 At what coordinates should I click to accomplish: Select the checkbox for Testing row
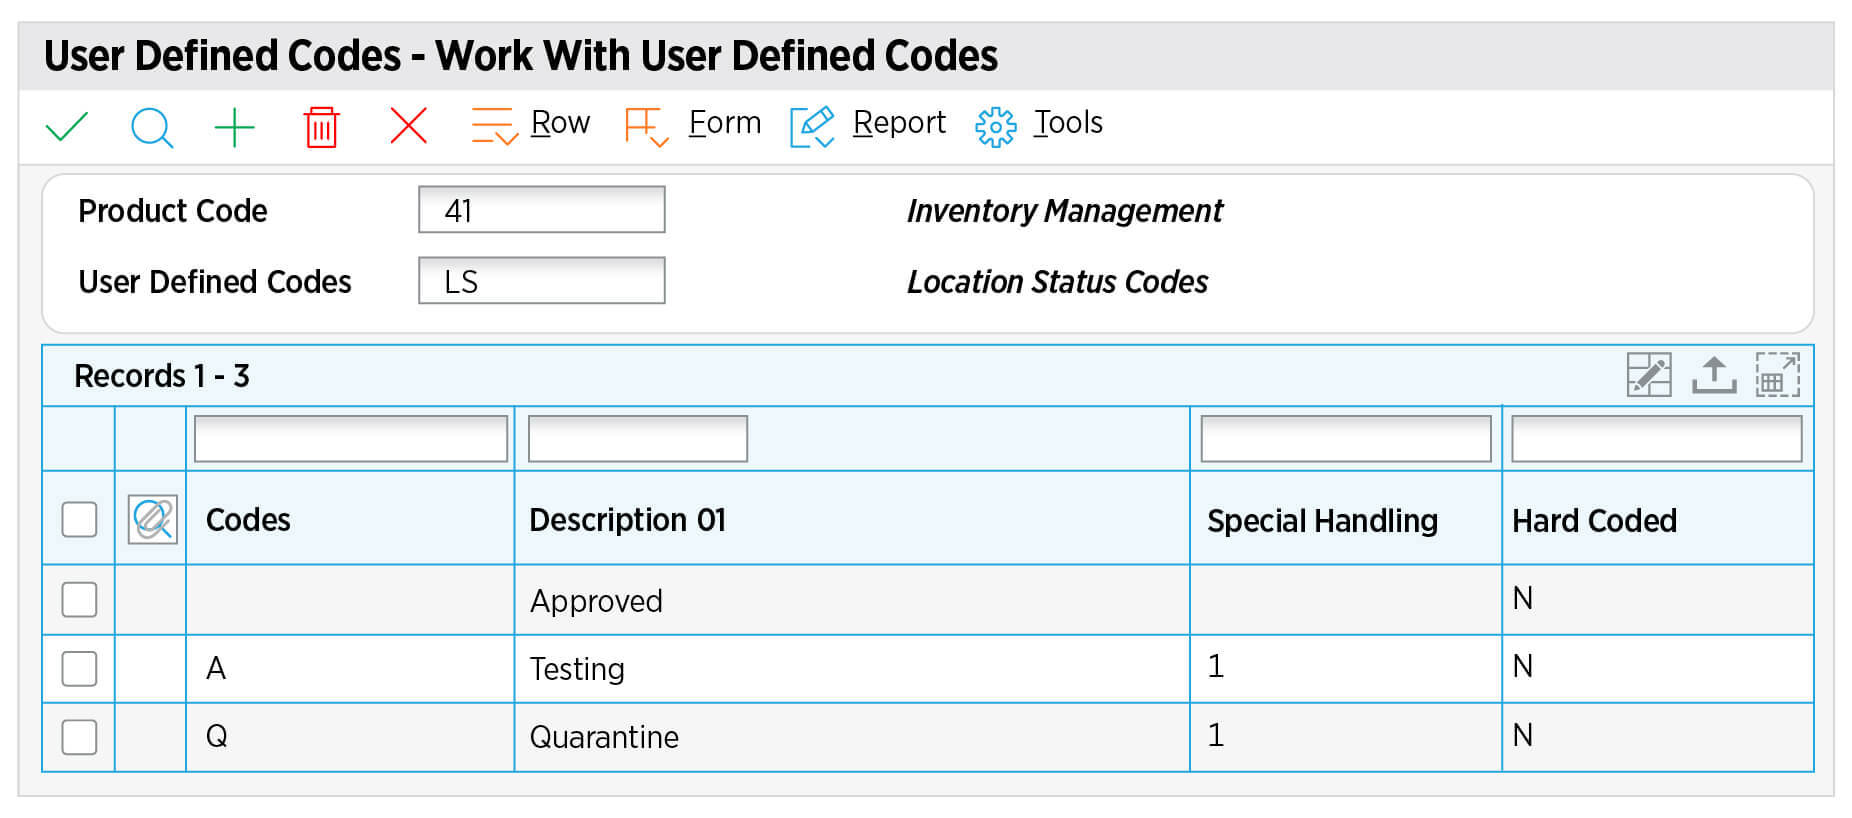pos(80,668)
